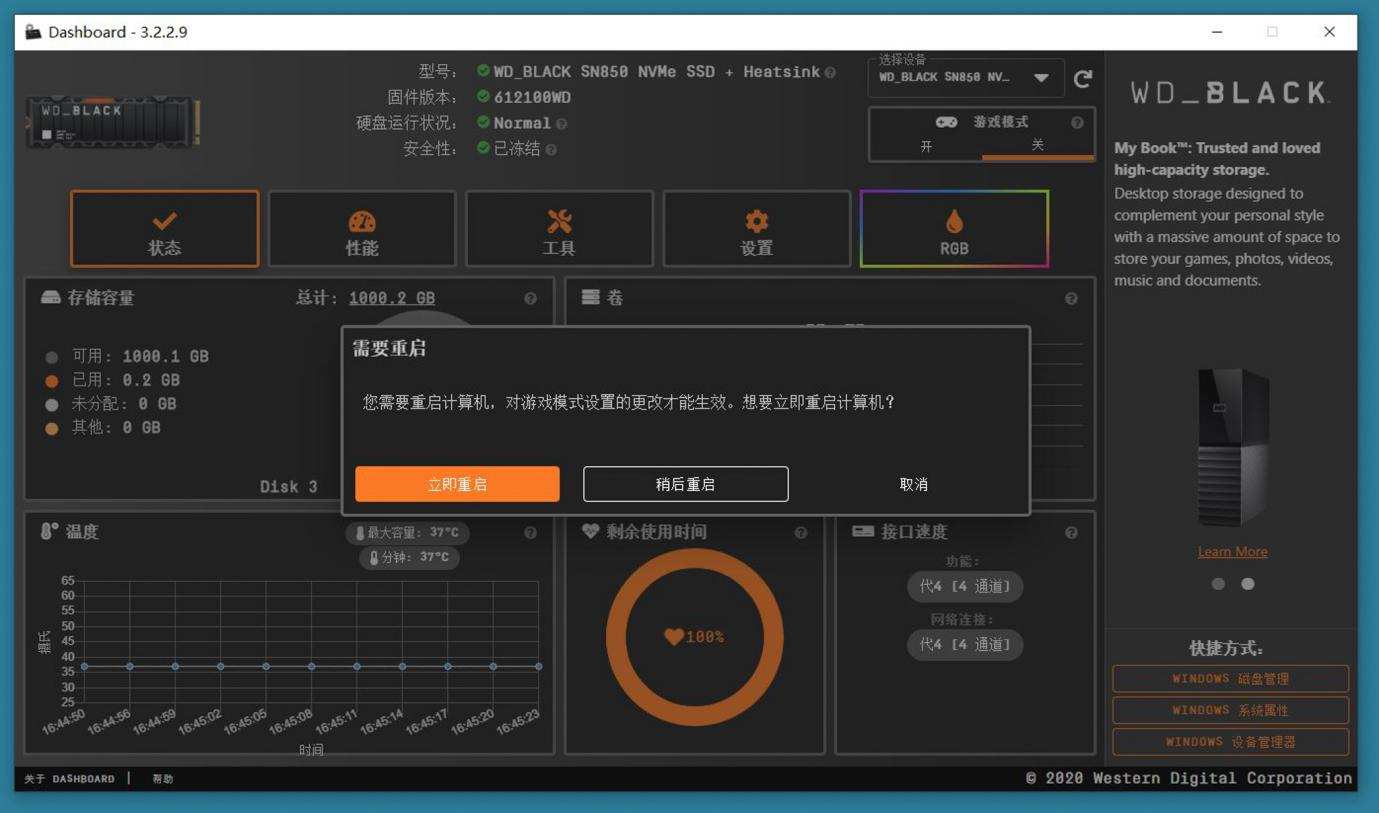This screenshot has height=813, width=1379.
Task: Switch Game Mode off (关)
Action: coord(1038,146)
